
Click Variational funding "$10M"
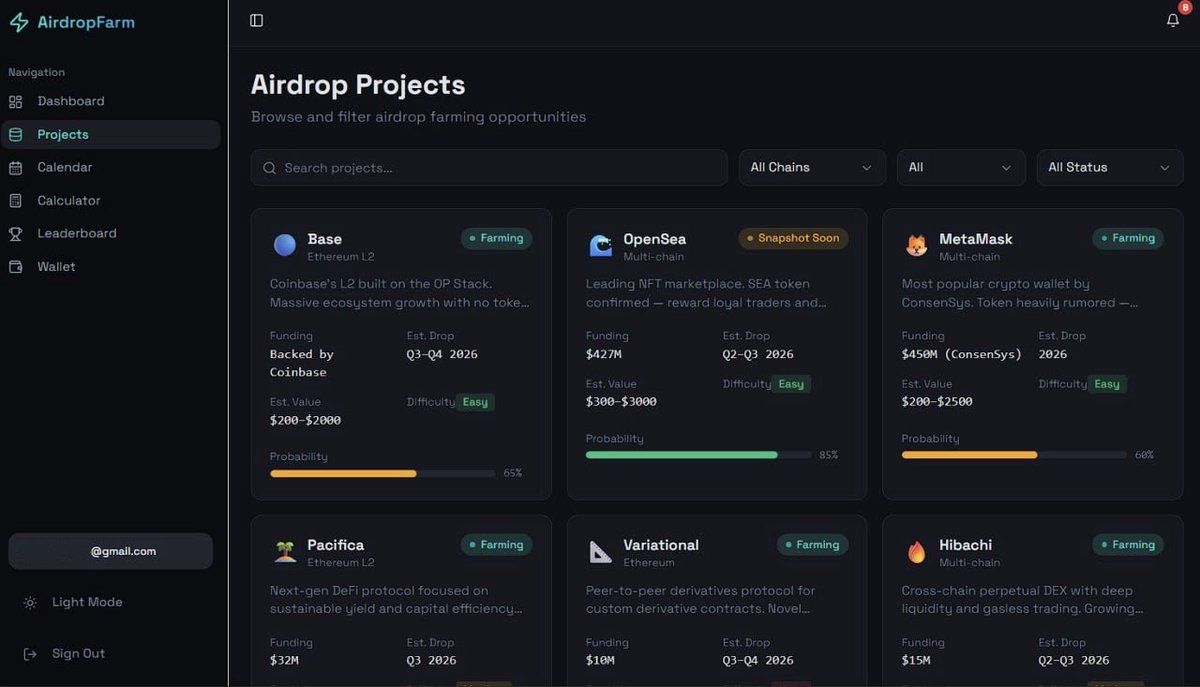[600, 660]
